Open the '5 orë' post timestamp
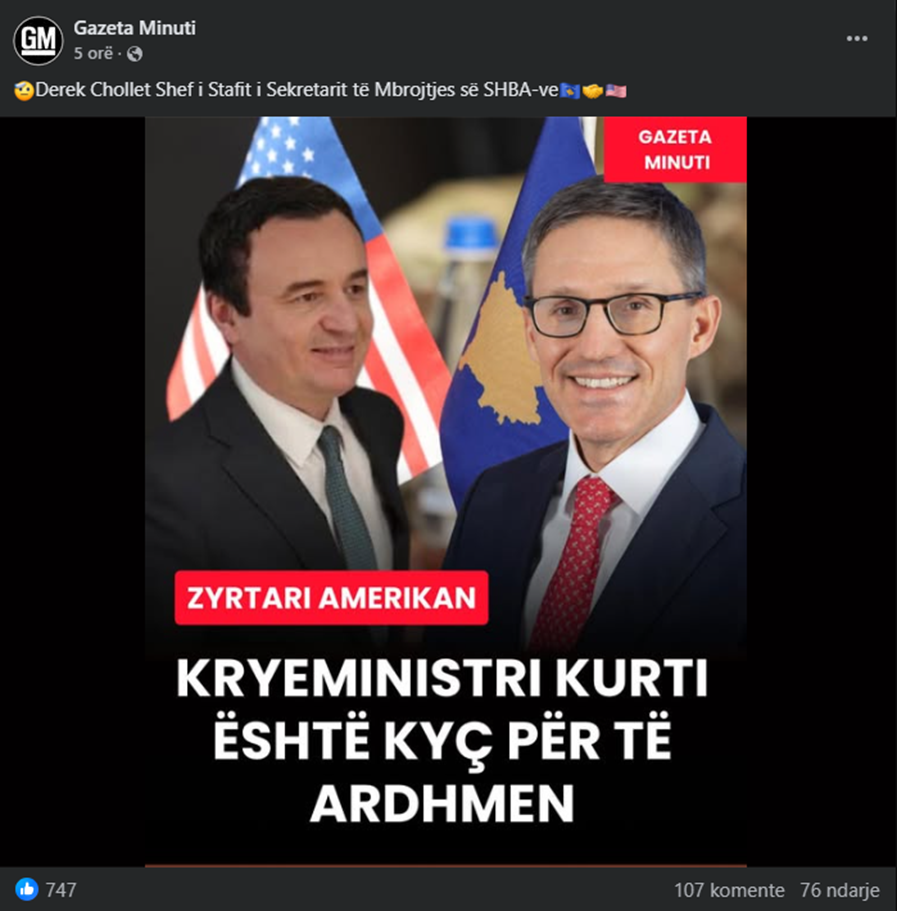897x911 pixels. [x=93, y=53]
